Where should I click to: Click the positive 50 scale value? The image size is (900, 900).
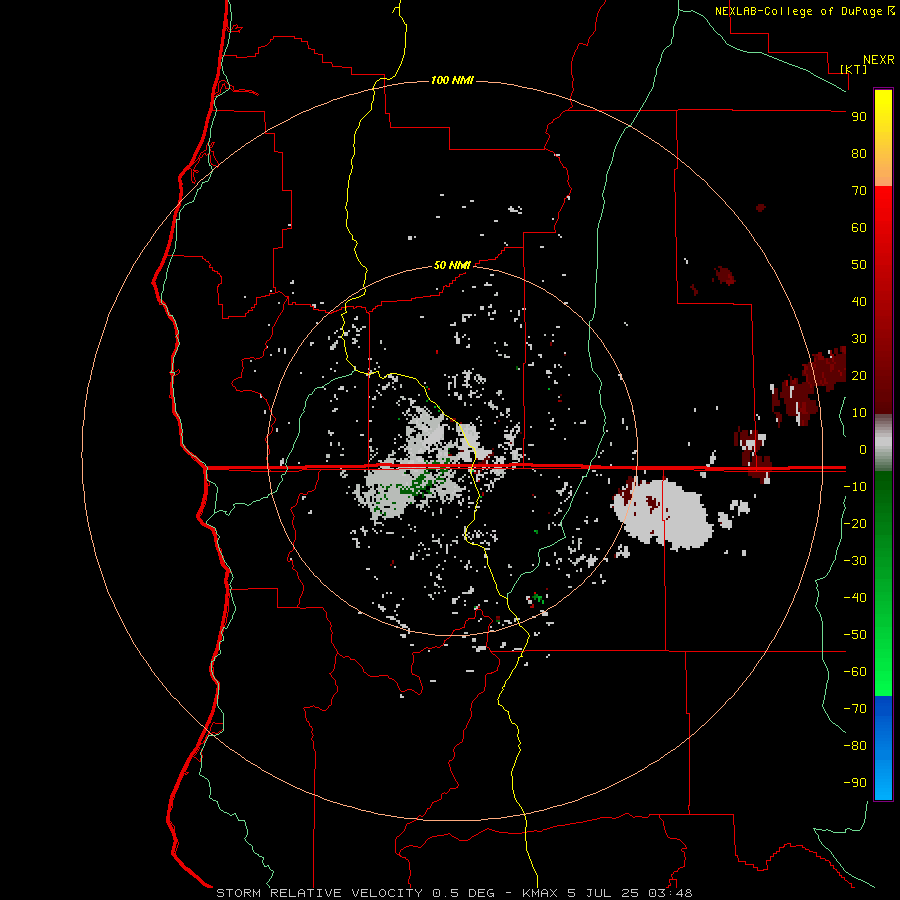pyautogui.click(x=859, y=265)
